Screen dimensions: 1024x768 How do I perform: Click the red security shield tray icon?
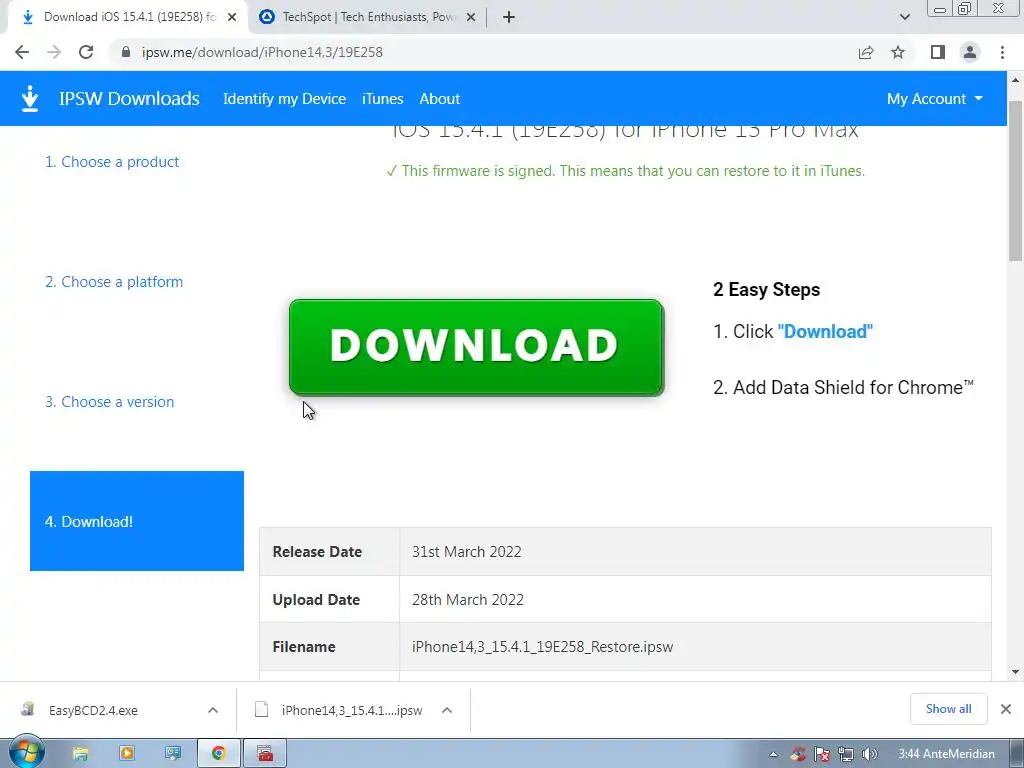point(797,754)
